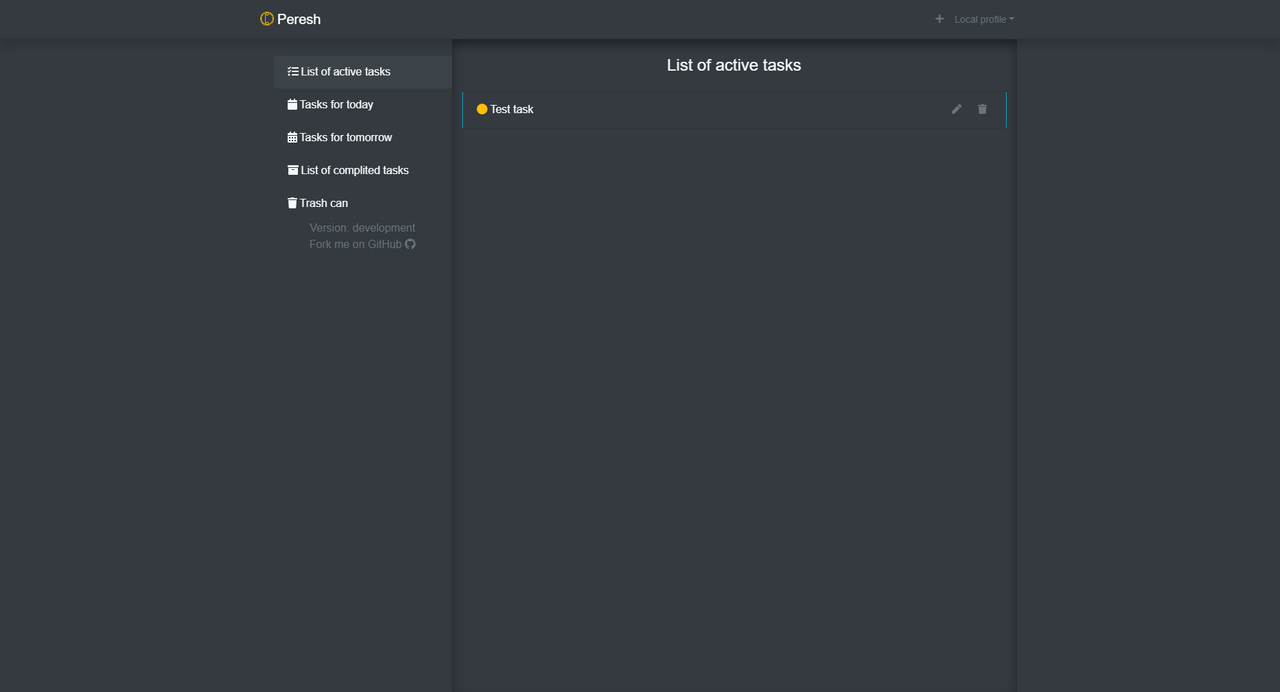The image size is (1280, 692).
Task: Open Tasks for today
Action: 336,105
